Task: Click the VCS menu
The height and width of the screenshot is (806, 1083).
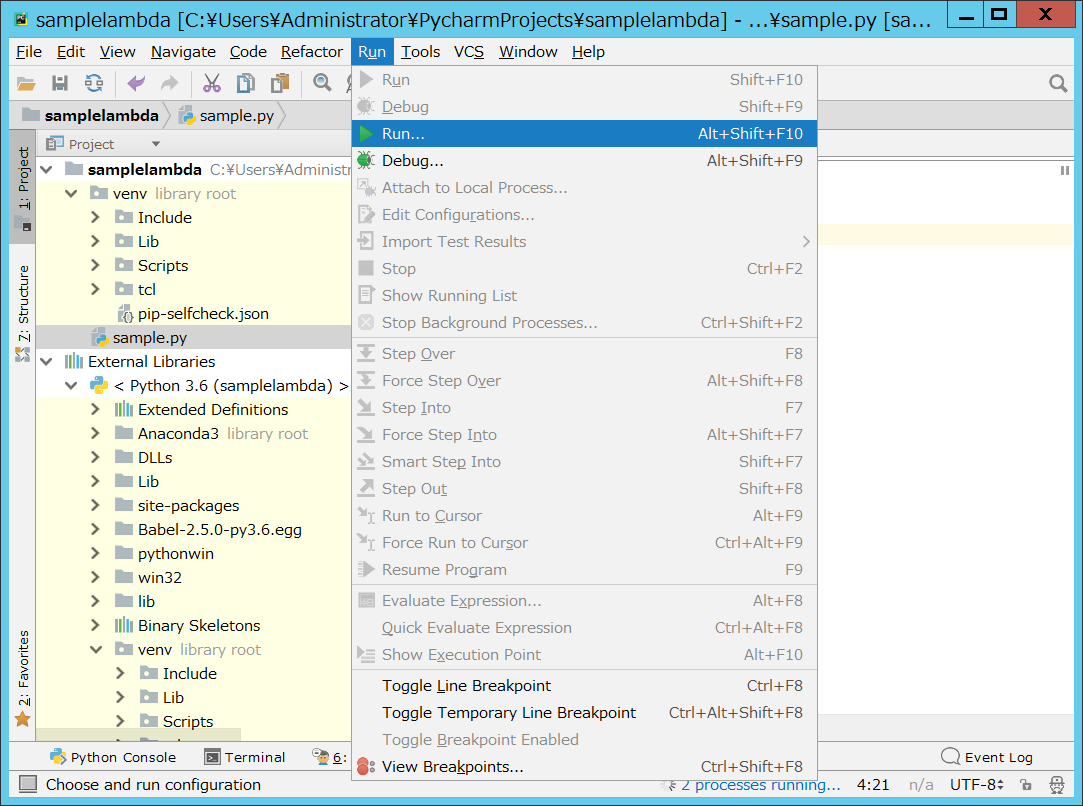Action: (468, 51)
